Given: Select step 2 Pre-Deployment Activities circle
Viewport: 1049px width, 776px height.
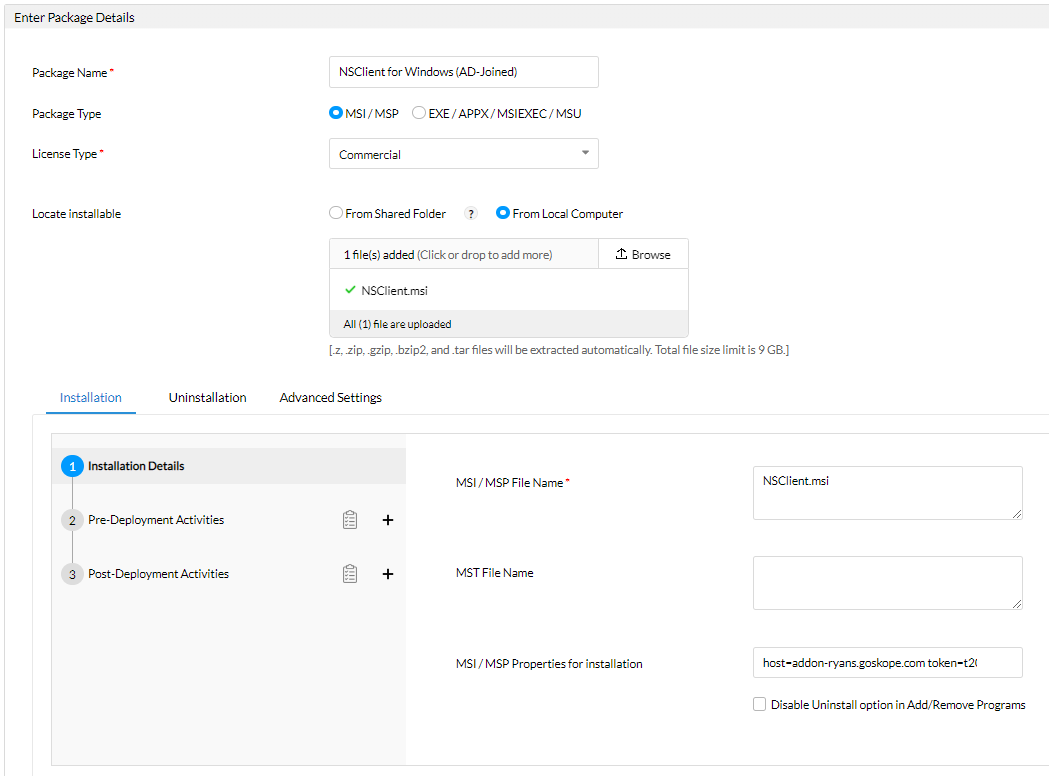Looking at the screenshot, I should pos(71,519).
